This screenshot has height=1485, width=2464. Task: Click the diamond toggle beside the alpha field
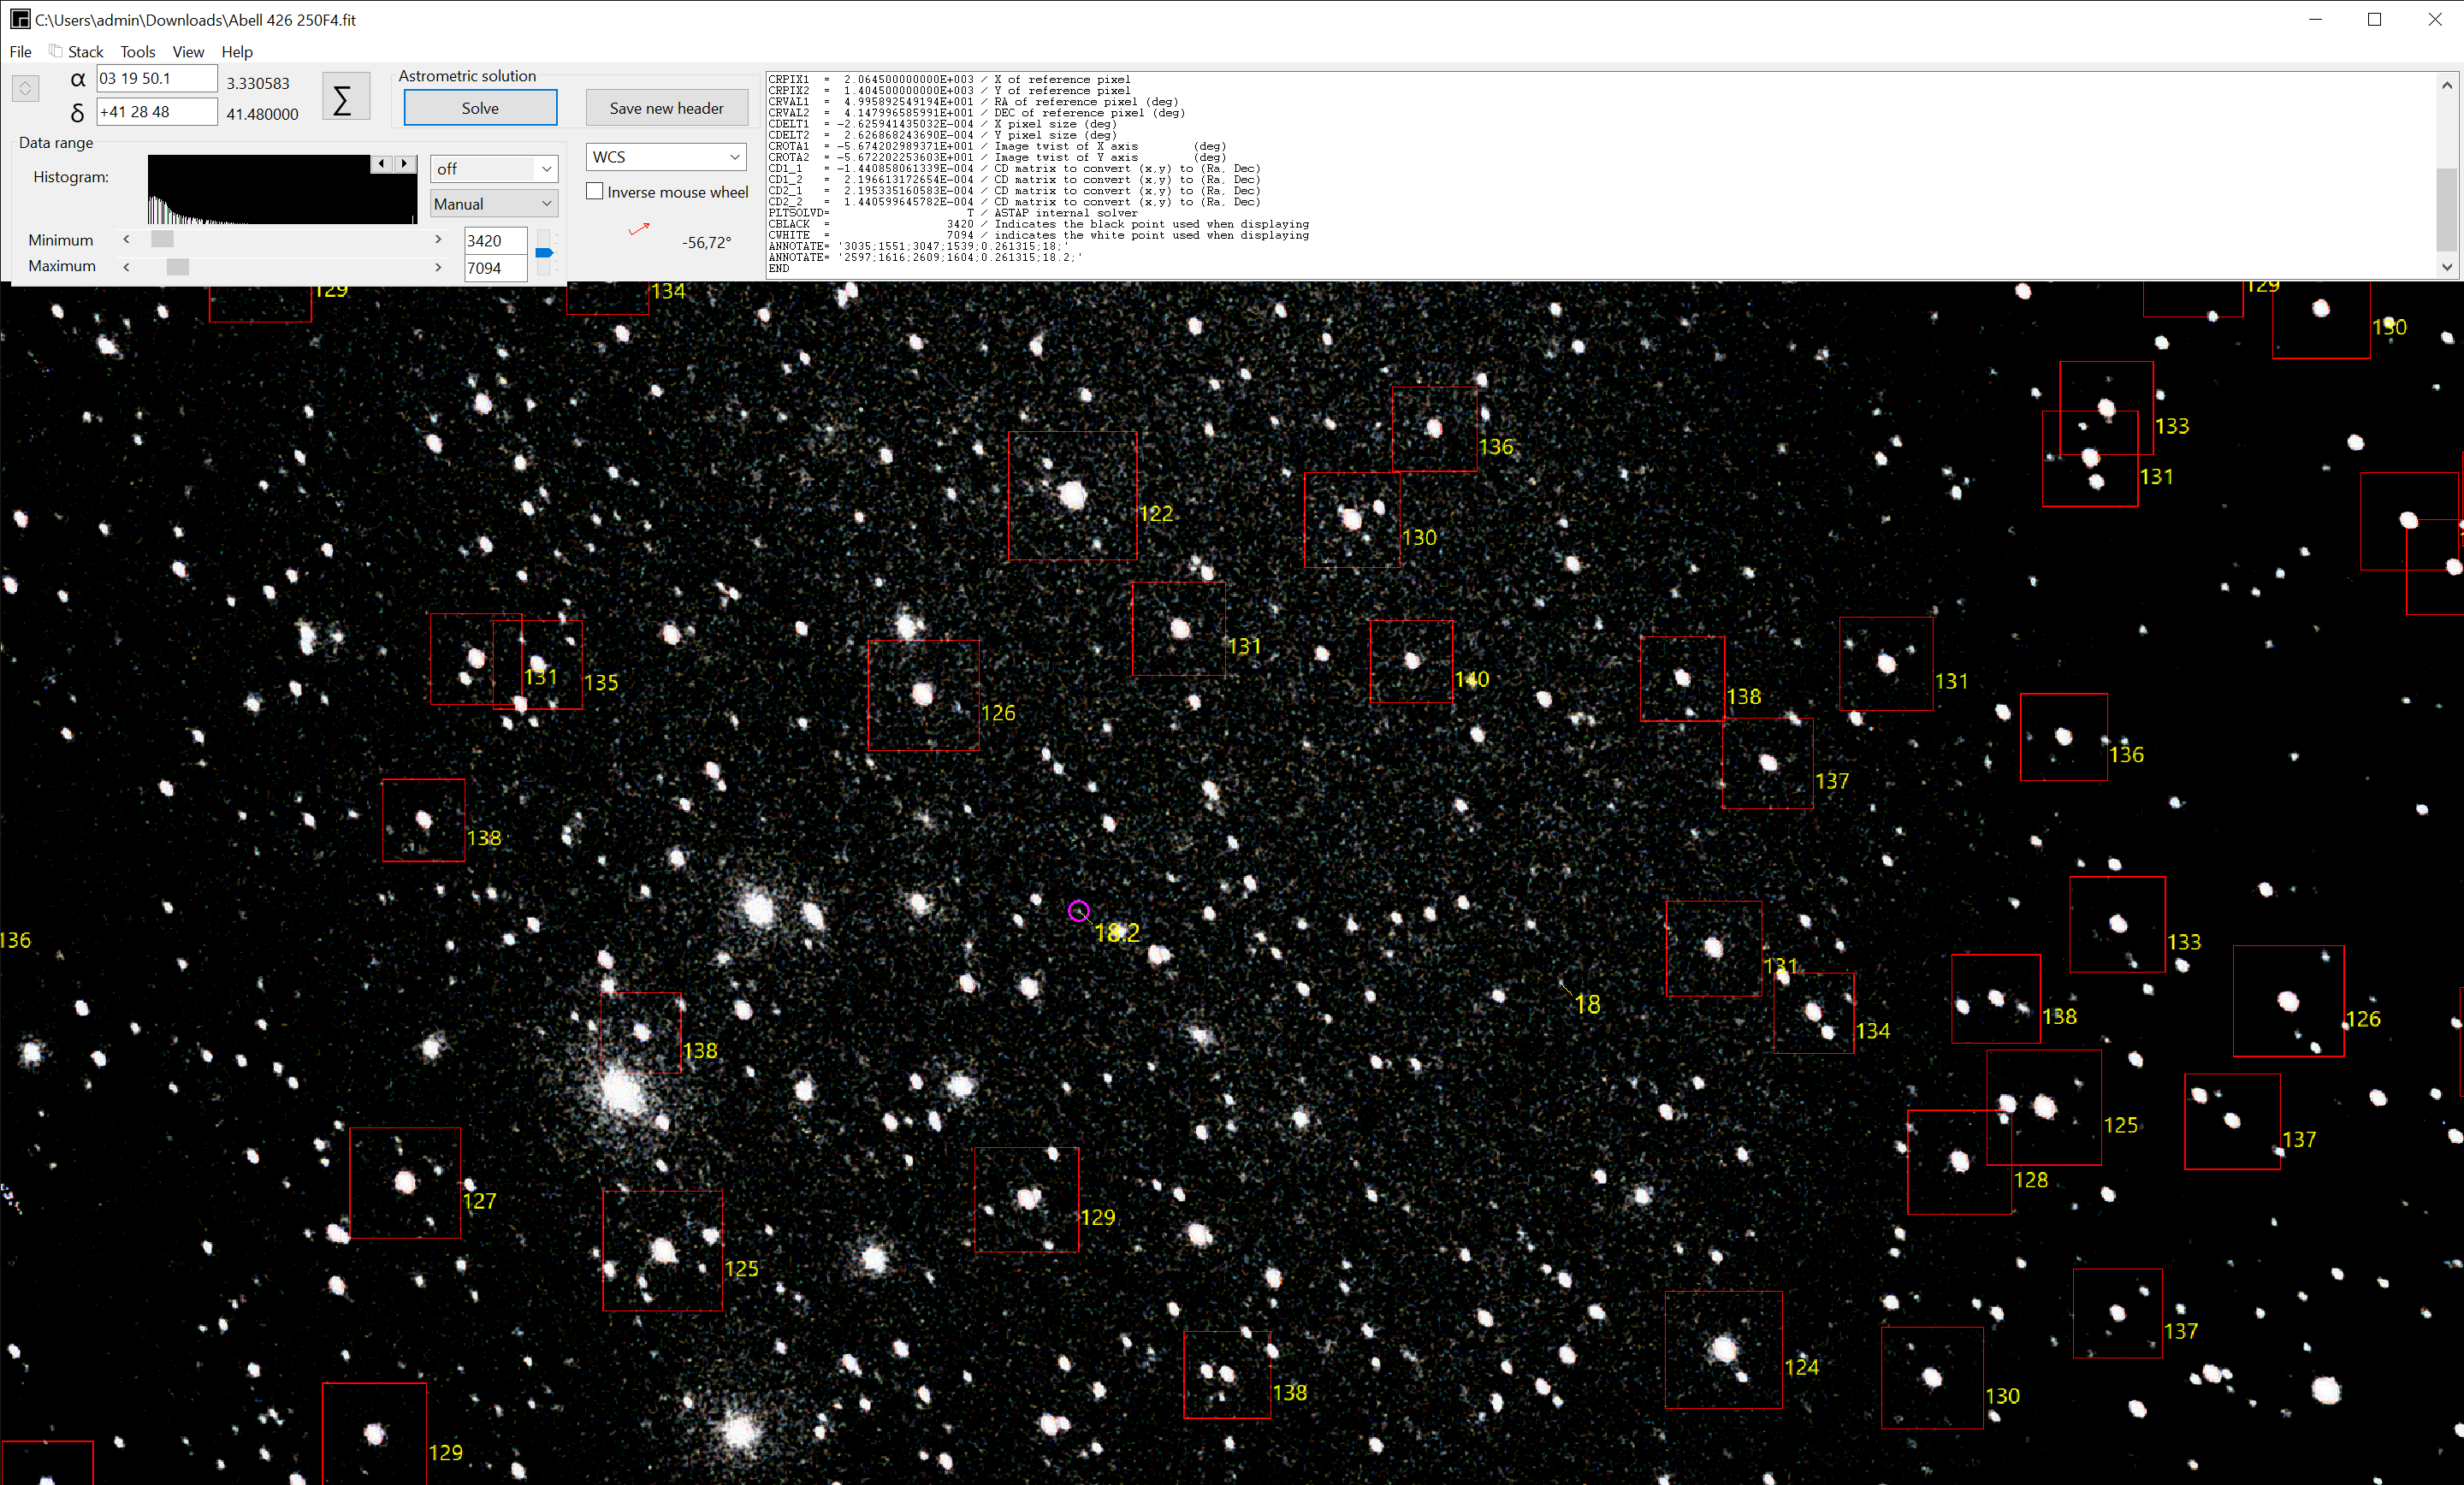tap(25, 89)
